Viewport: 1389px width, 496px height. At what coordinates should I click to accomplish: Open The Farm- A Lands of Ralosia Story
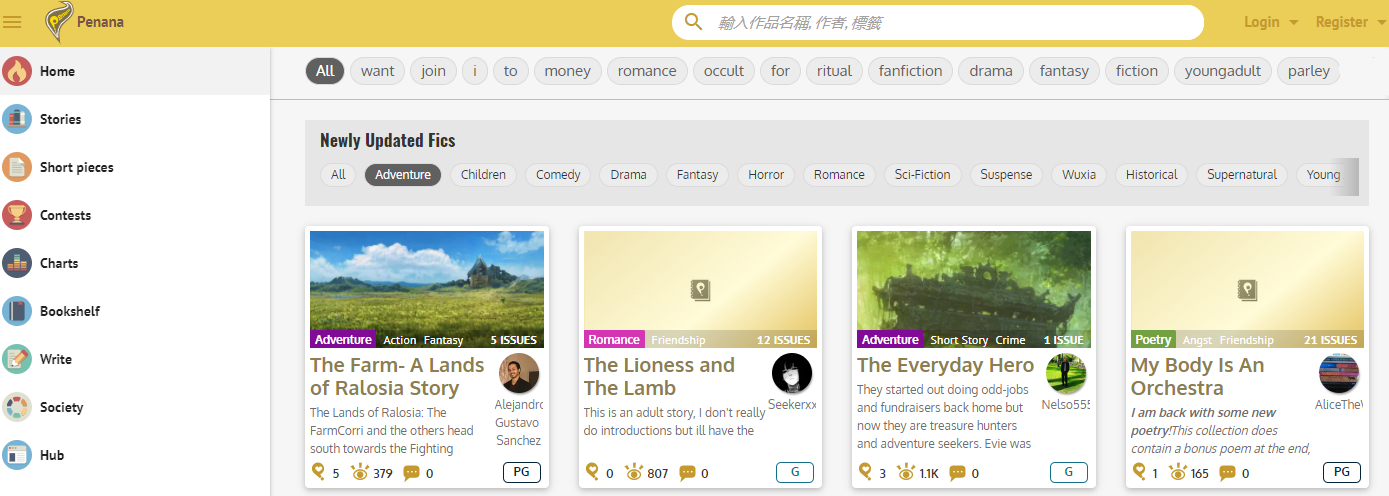click(x=397, y=377)
